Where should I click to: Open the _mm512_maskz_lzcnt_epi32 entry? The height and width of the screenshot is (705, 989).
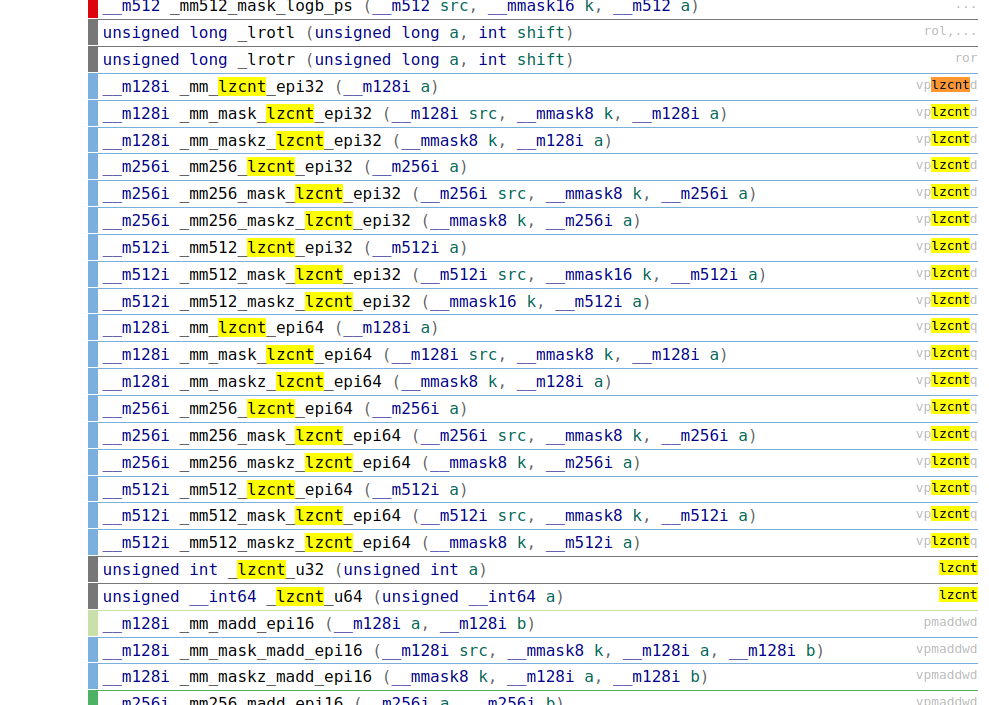click(533, 301)
